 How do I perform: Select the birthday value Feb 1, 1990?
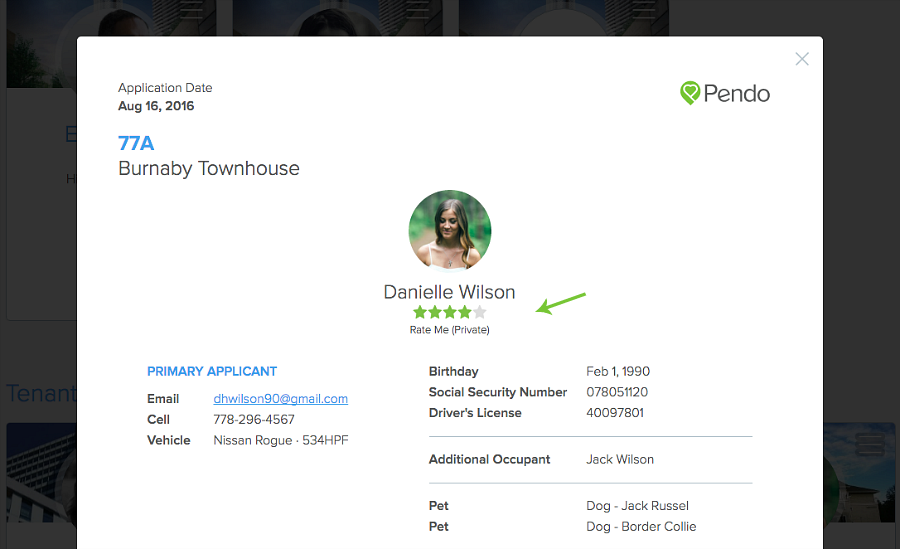(618, 372)
